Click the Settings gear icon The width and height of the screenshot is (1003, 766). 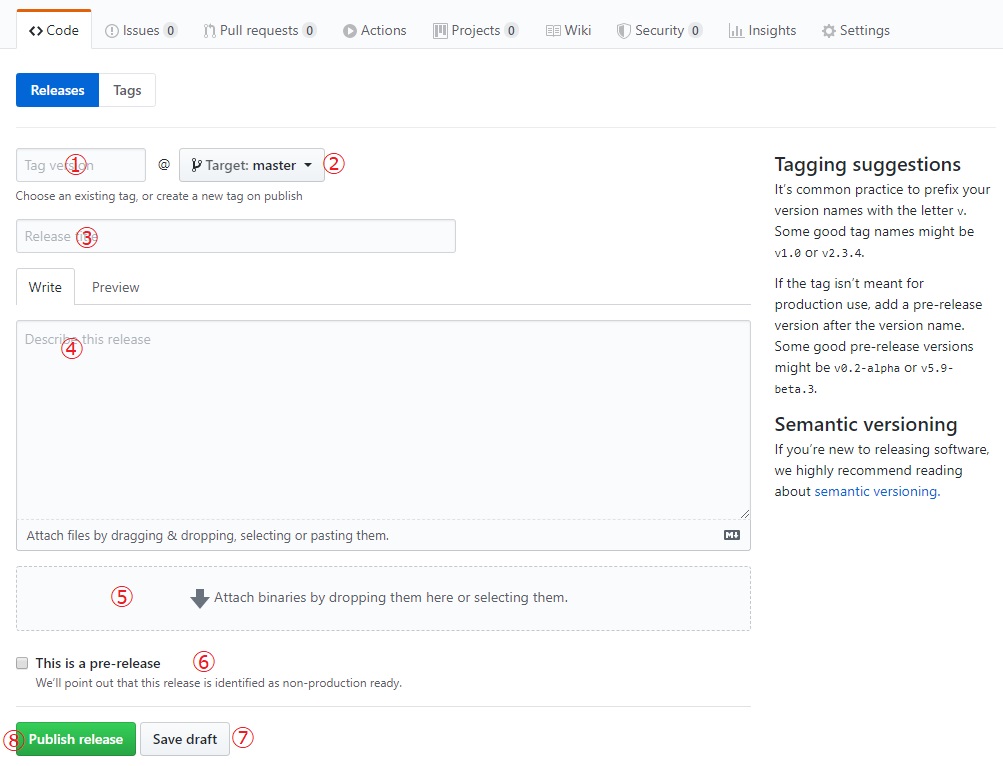[828, 31]
